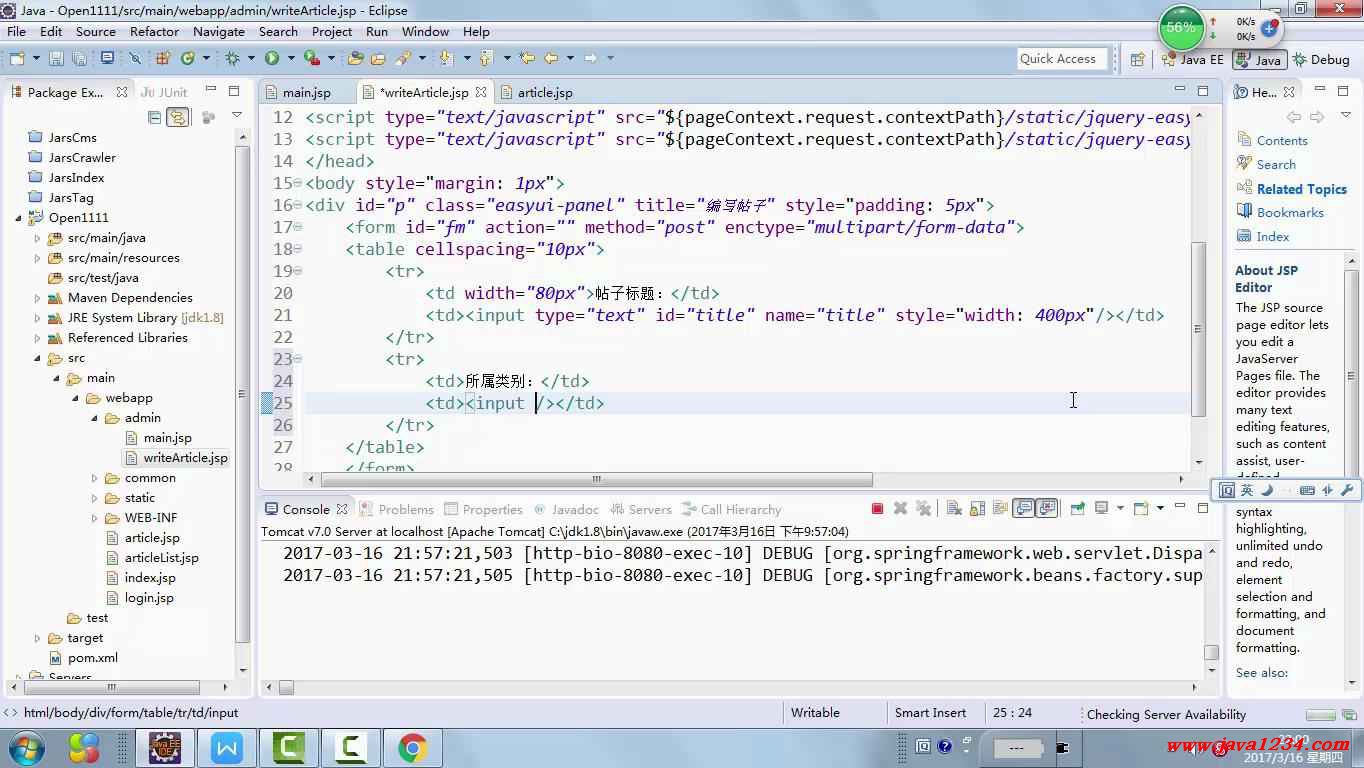Click the Windows Start button
The height and width of the screenshot is (768, 1364).
click(26, 748)
